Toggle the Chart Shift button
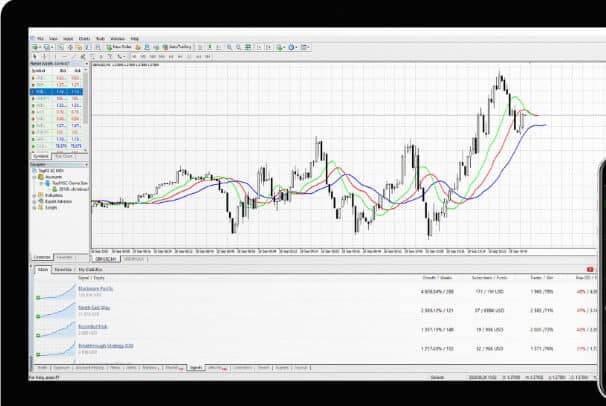The width and height of the screenshot is (606, 406). (x=269, y=47)
